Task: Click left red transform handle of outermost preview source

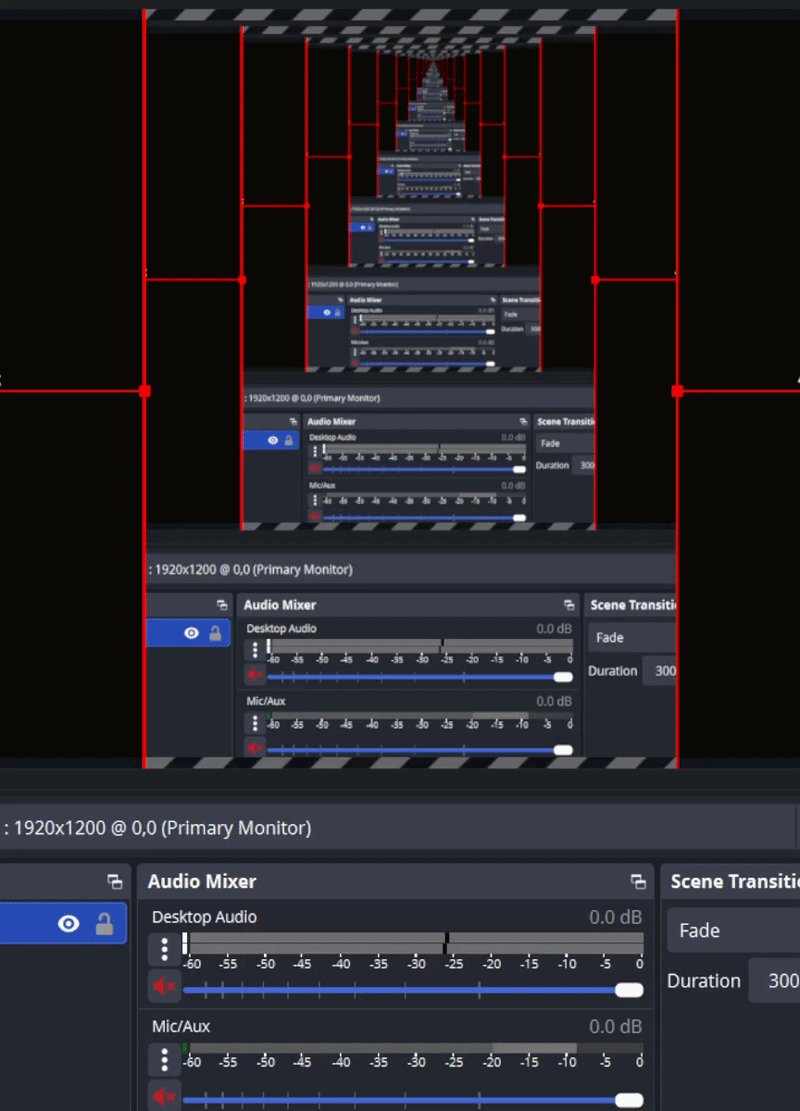Action: (145, 391)
